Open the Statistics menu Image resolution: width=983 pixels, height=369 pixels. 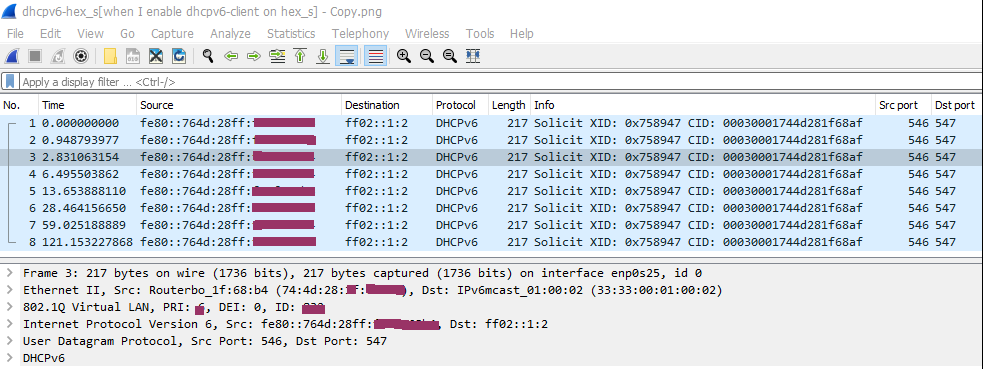click(291, 33)
